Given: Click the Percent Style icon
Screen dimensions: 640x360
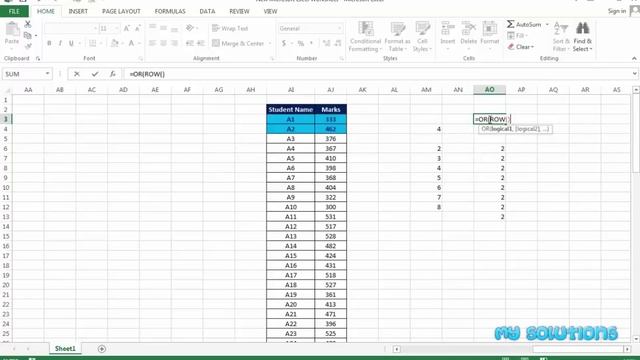Looking at the screenshot, I should click(301, 43).
